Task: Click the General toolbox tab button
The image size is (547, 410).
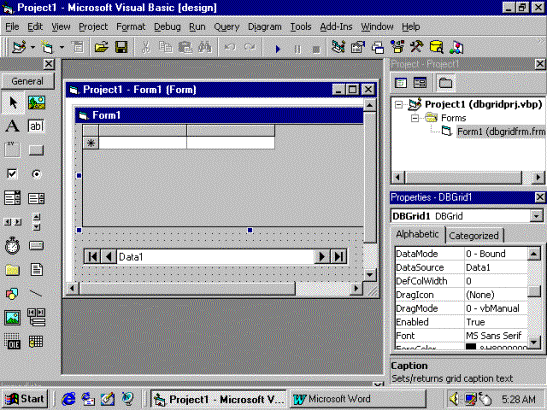Action: point(28,81)
